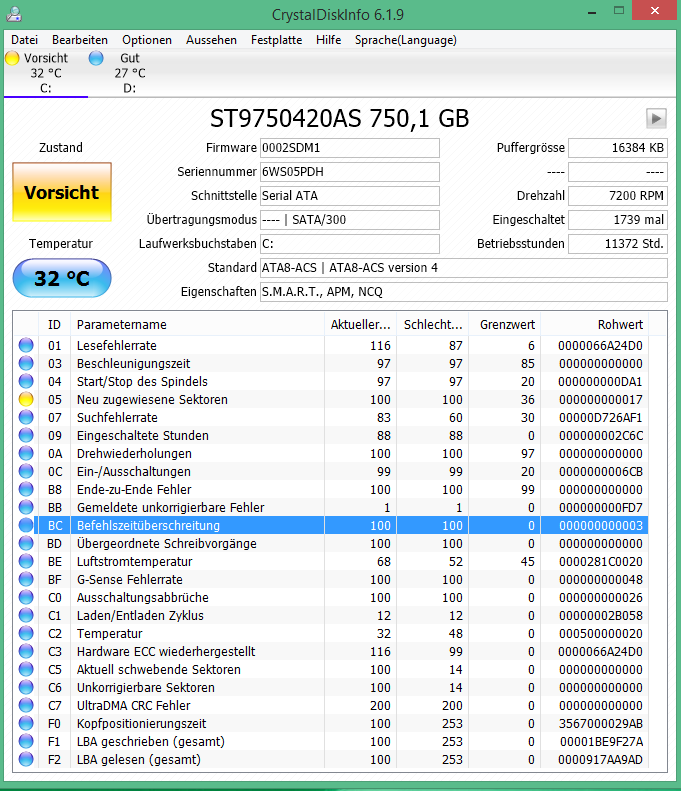
Task: Click the Parametername column header
Action: [x=197, y=324]
